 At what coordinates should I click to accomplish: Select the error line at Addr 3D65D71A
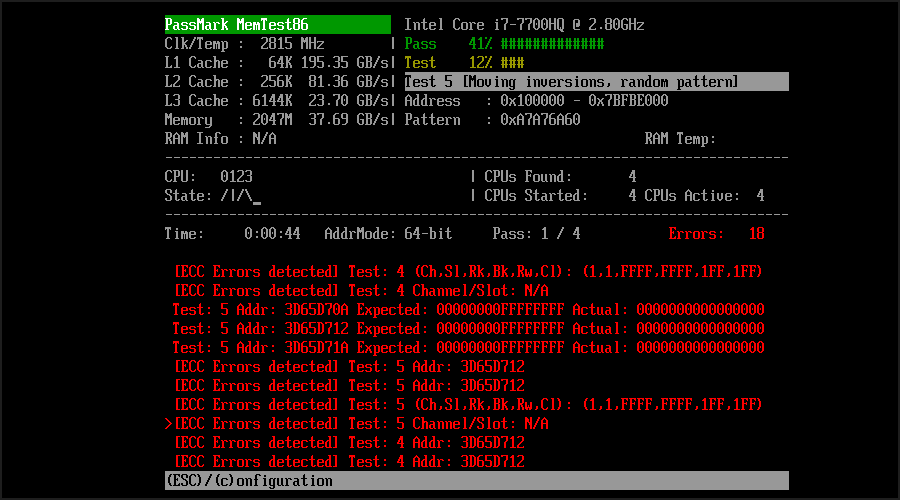tap(468, 347)
